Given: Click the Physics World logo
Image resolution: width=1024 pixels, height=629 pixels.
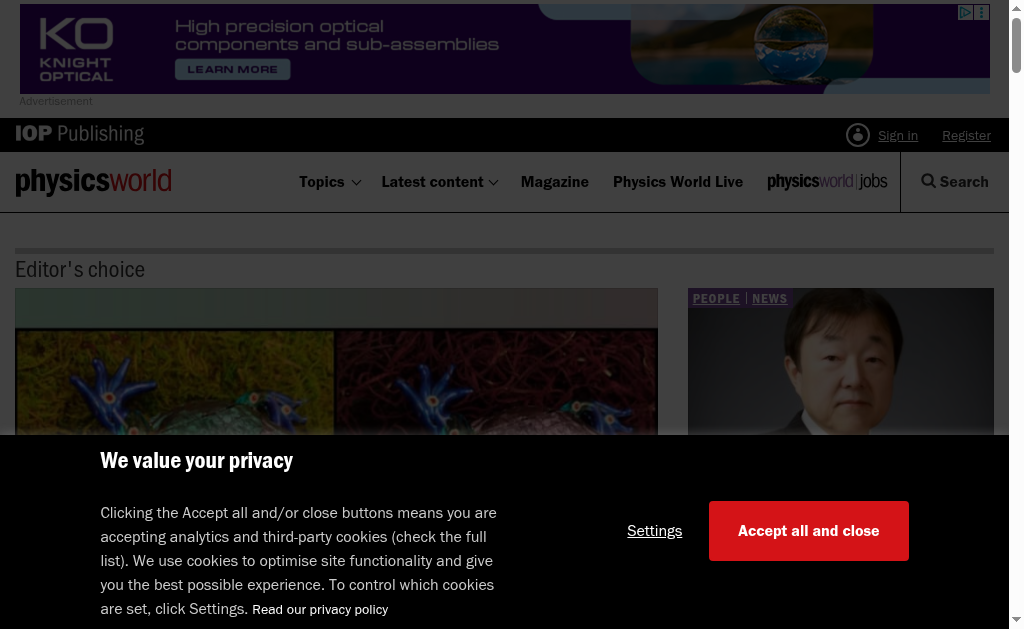Looking at the screenshot, I should click(93, 182).
